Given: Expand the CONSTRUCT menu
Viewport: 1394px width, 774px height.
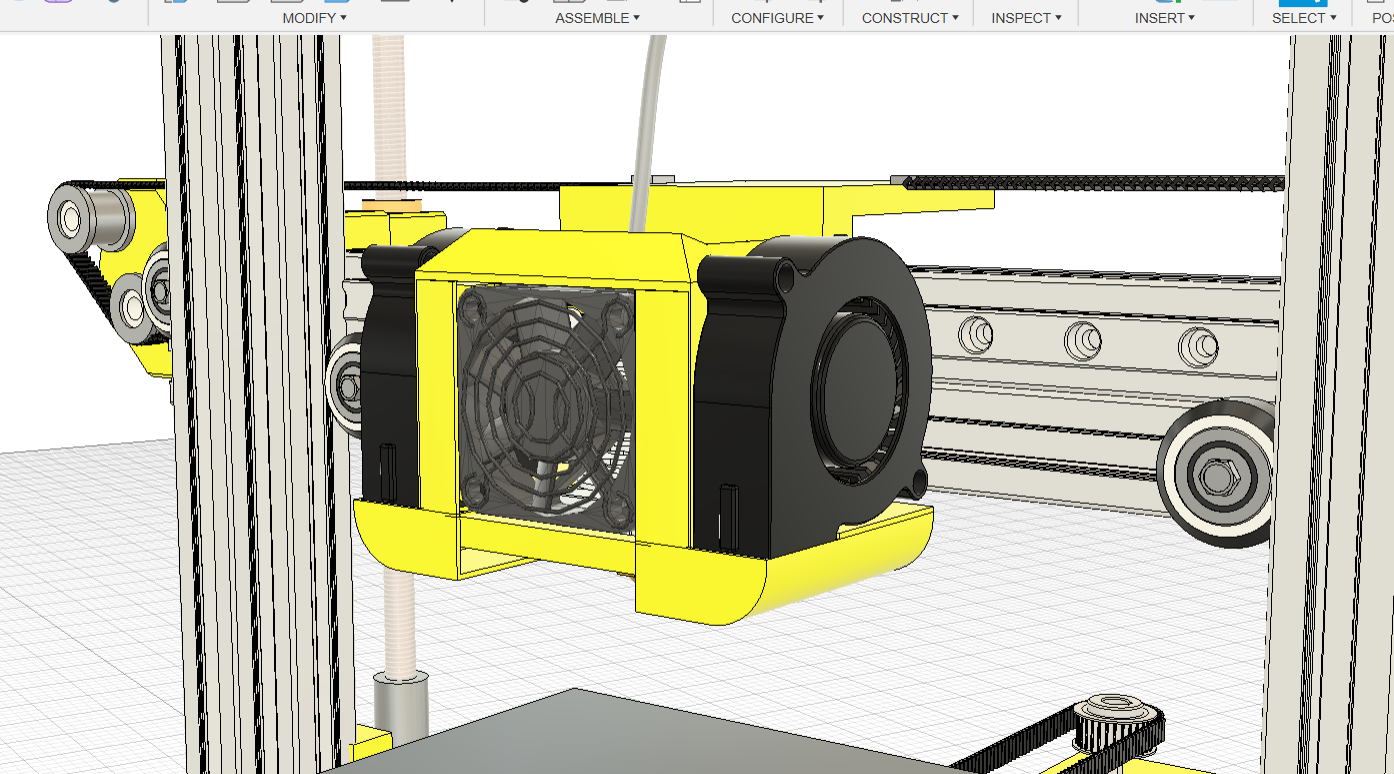Looking at the screenshot, I should point(909,18).
